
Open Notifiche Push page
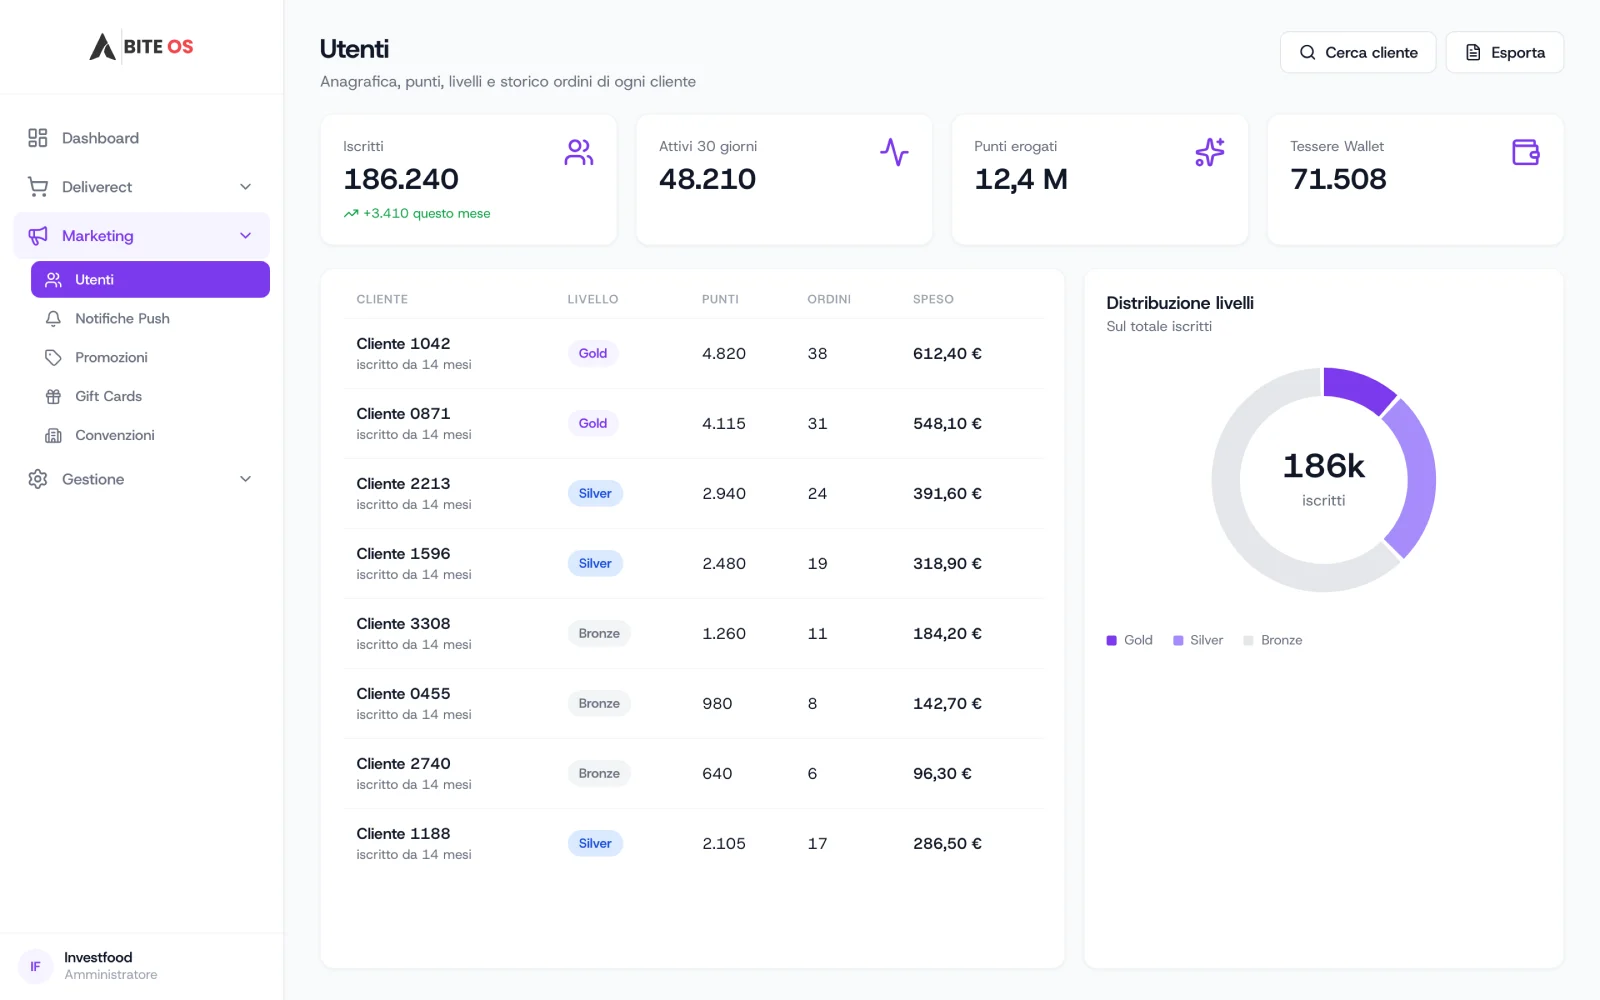pos(150,319)
